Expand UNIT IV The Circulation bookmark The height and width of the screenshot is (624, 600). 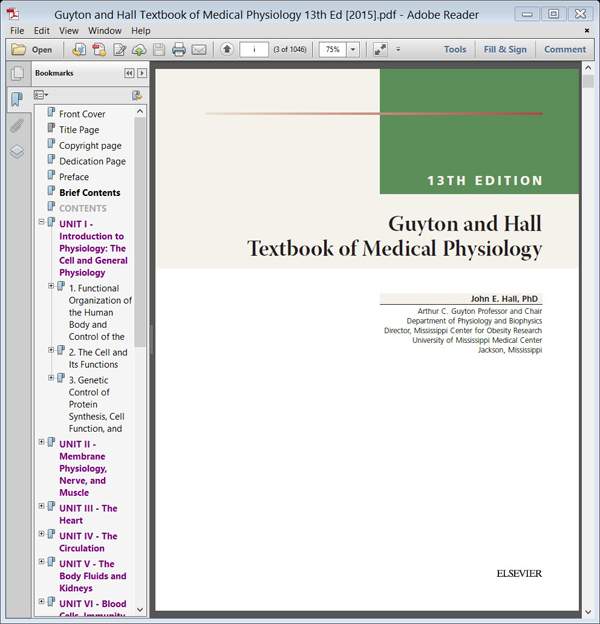click(41, 534)
